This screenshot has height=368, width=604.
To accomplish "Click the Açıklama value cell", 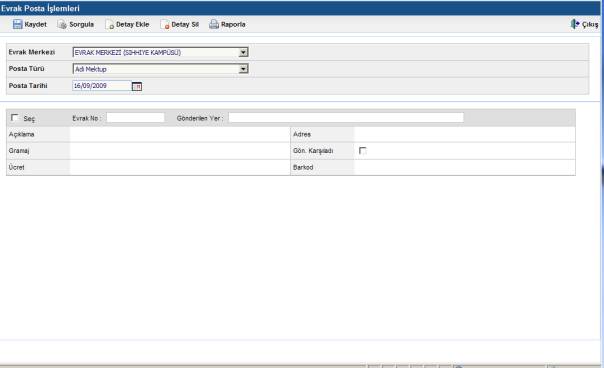I will tap(180, 134).
